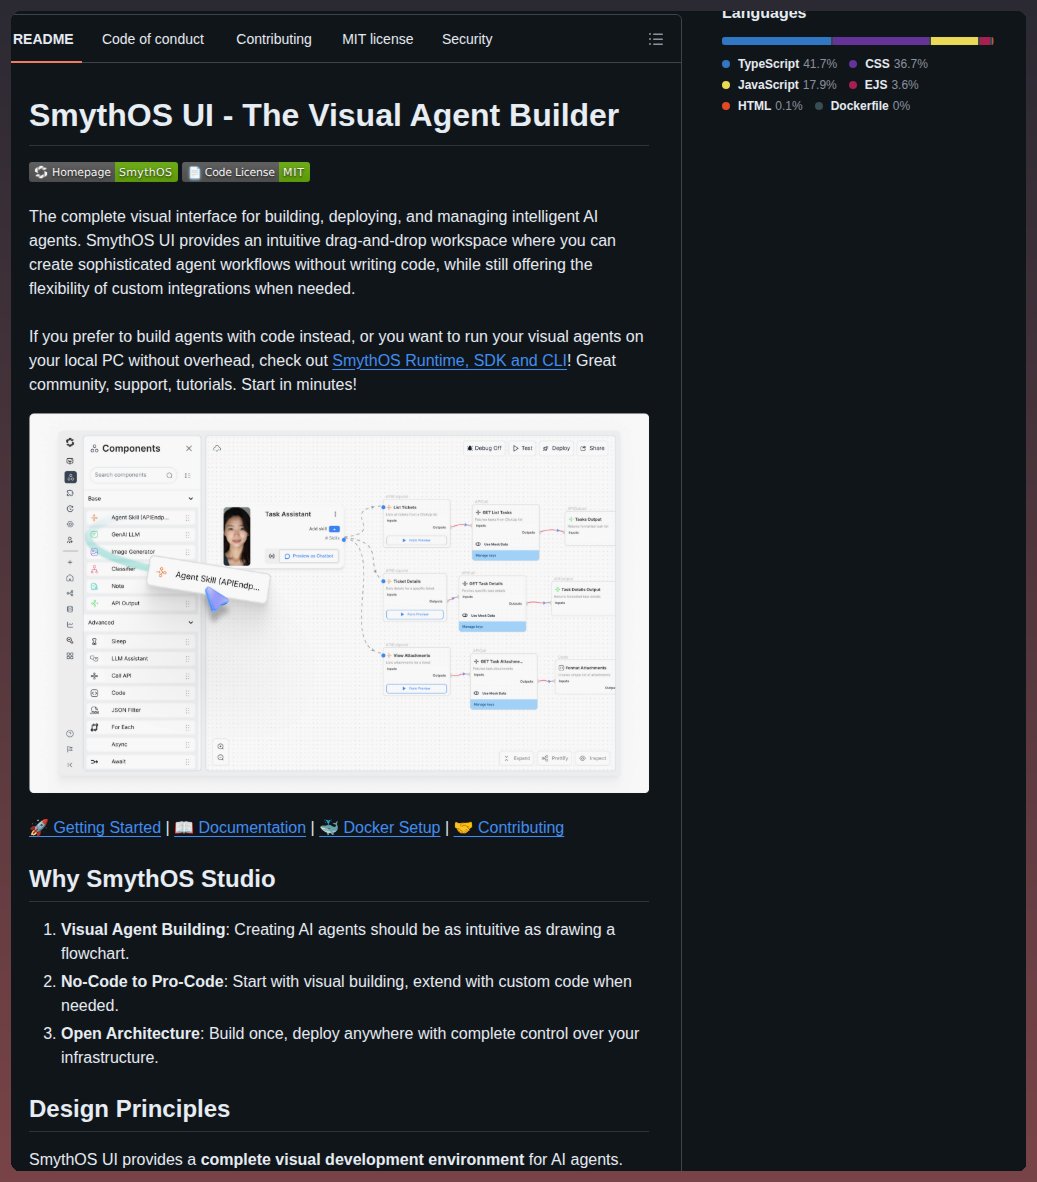Click the SmythOS UI main title heading

tap(324, 115)
